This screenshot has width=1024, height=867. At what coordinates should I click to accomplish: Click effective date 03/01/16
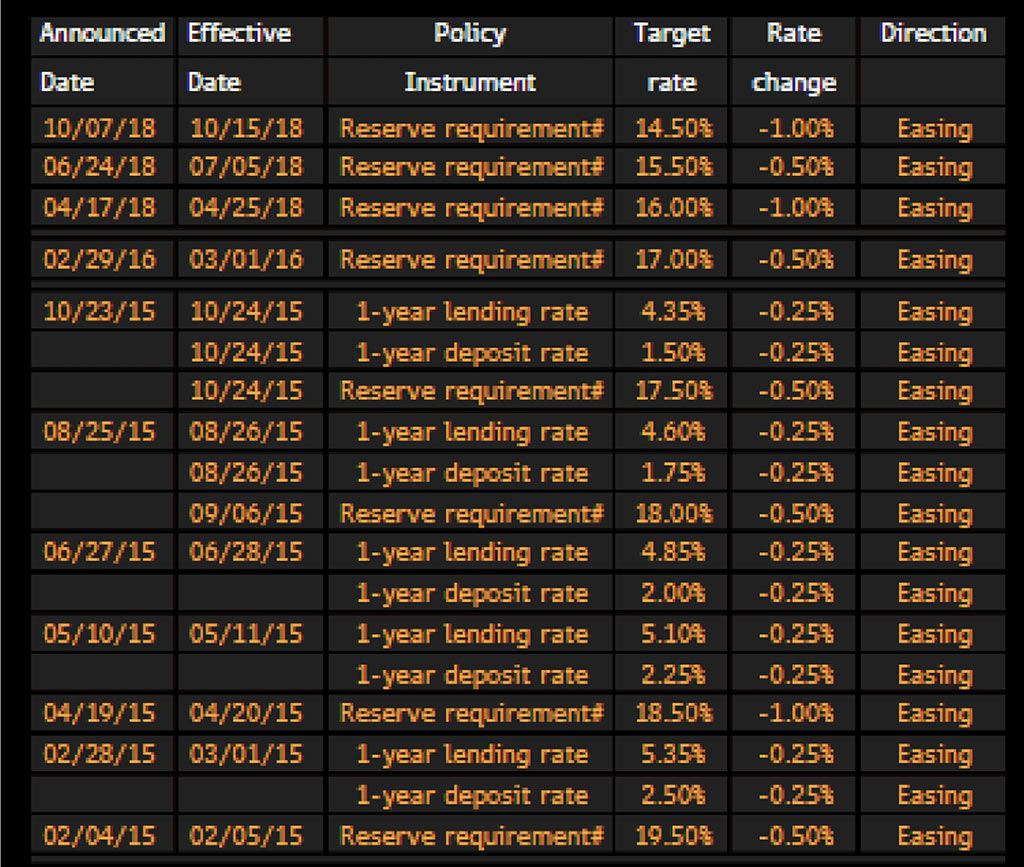247,260
